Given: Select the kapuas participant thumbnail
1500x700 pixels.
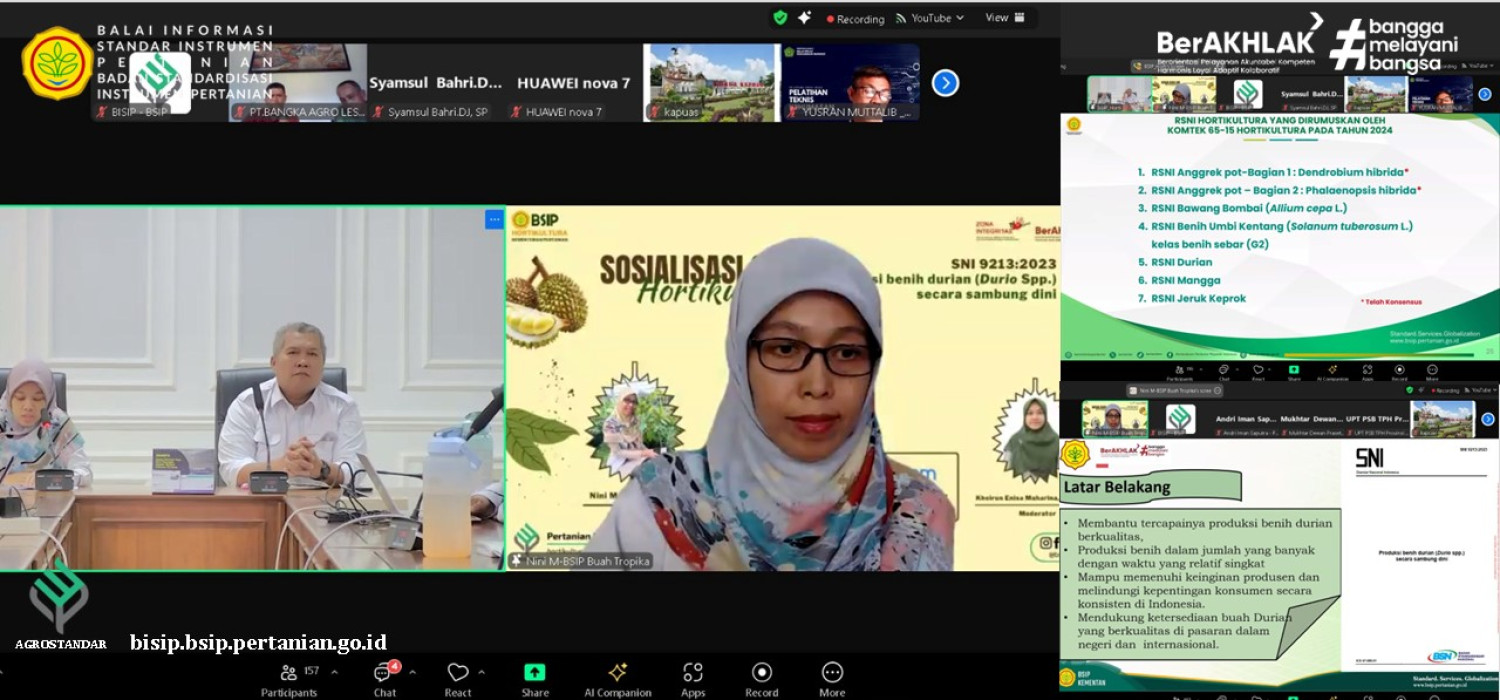Looking at the screenshot, I should point(711,82).
